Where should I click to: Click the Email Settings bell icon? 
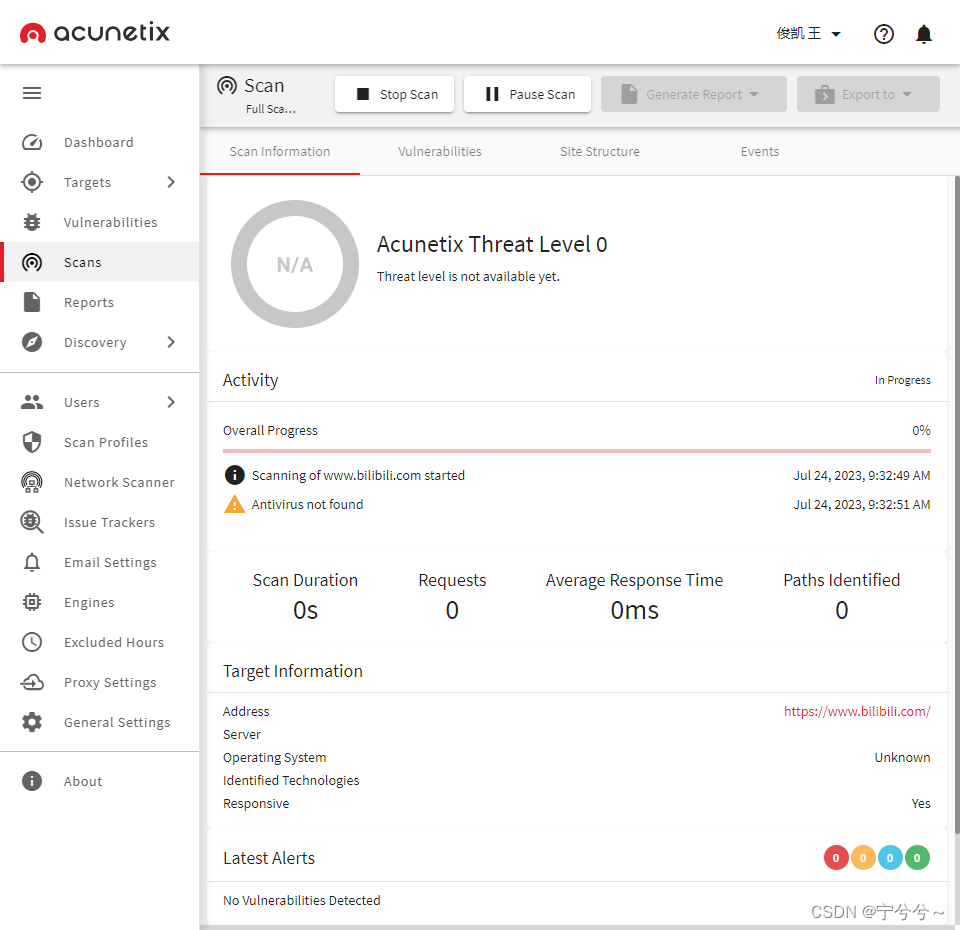[x=32, y=561]
